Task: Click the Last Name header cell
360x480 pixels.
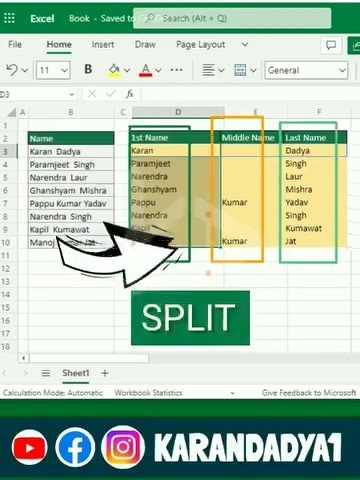Action: 315,138
